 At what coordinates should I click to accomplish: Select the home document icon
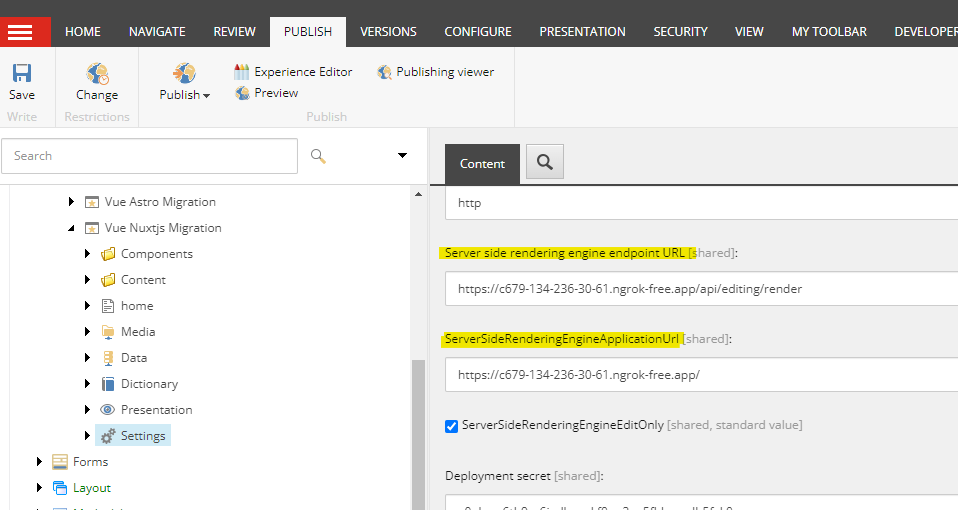[108, 305]
